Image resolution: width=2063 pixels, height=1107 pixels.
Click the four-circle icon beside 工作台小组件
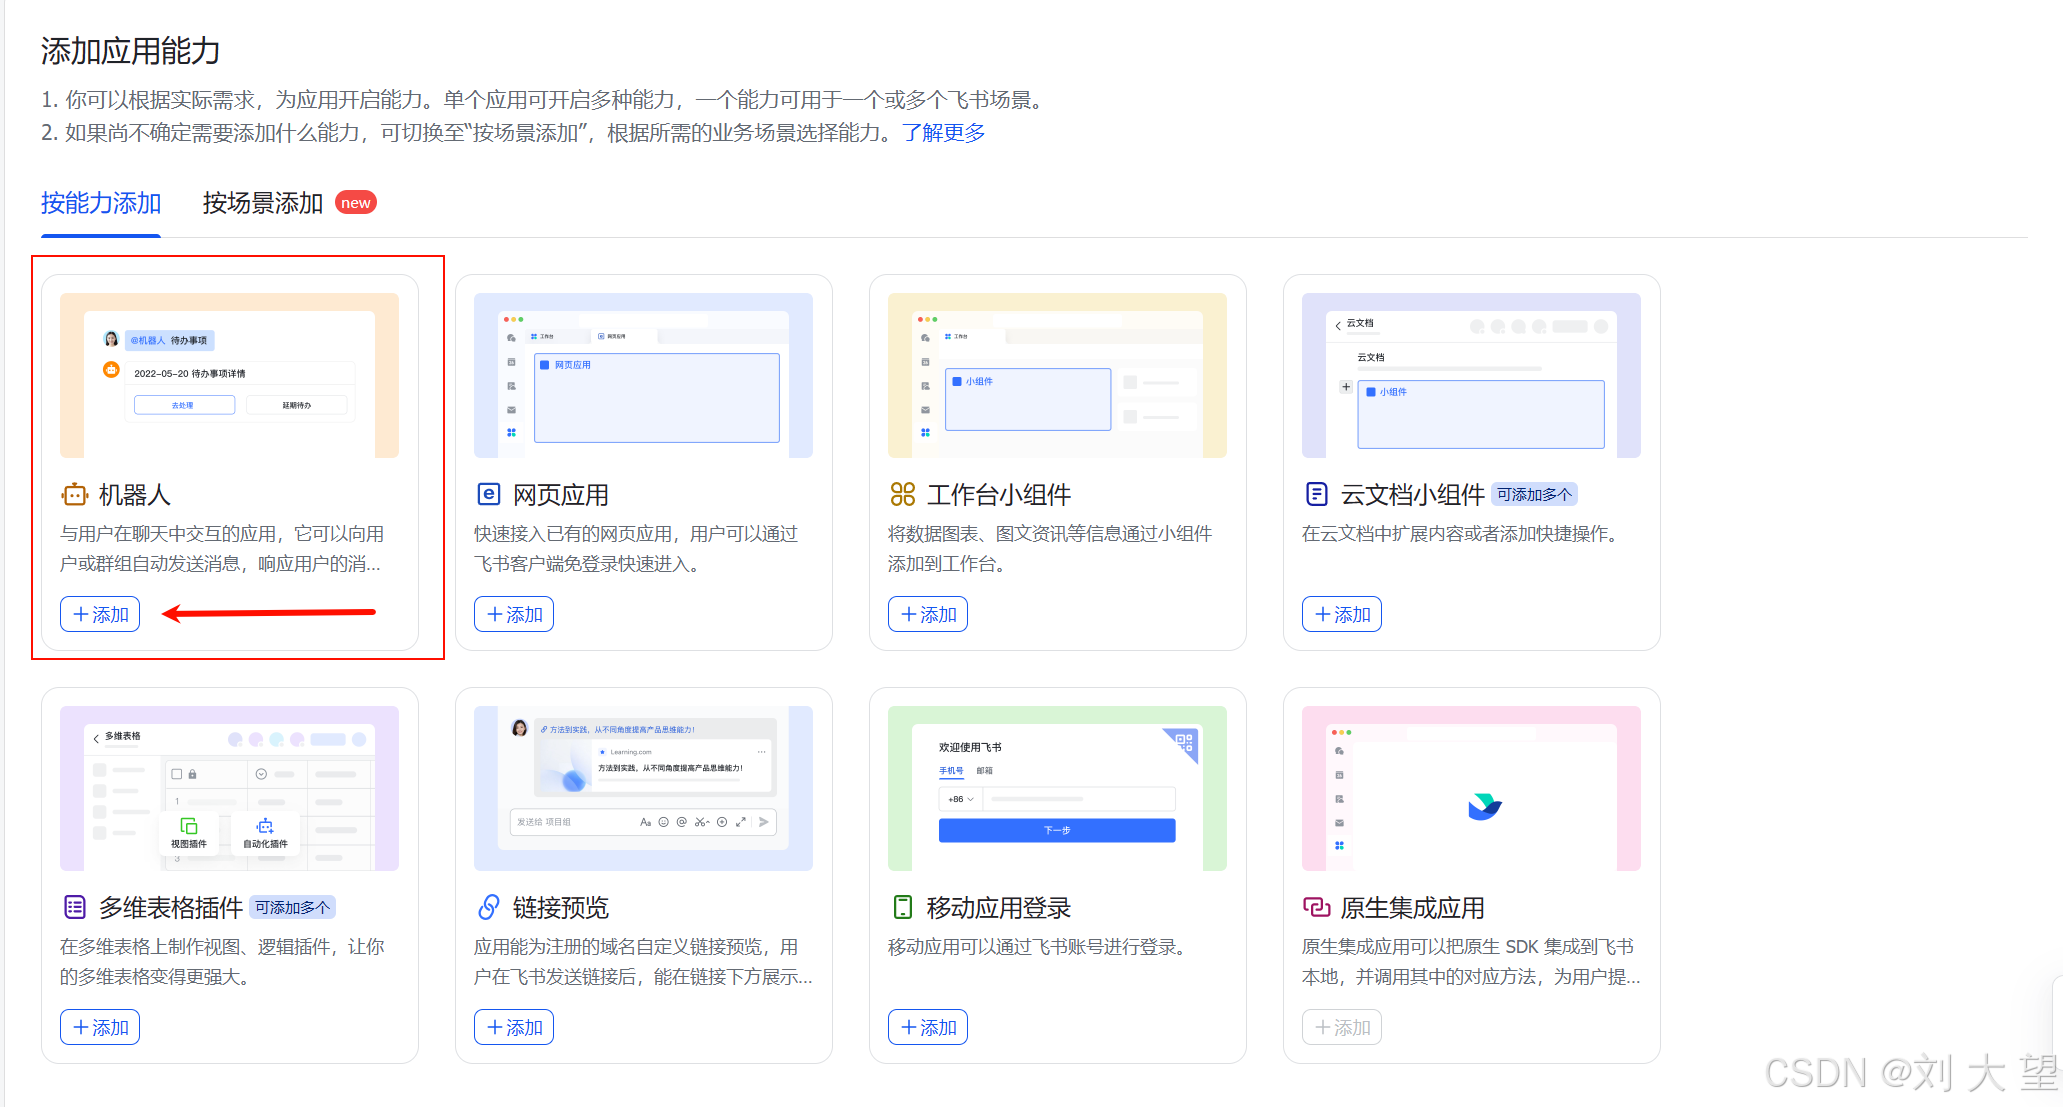[902, 494]
